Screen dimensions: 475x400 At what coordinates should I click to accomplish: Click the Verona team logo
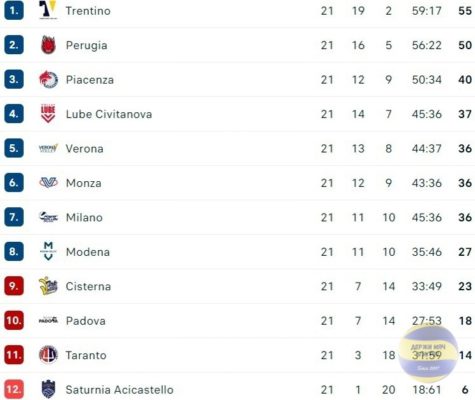click(x=48, y=148)
